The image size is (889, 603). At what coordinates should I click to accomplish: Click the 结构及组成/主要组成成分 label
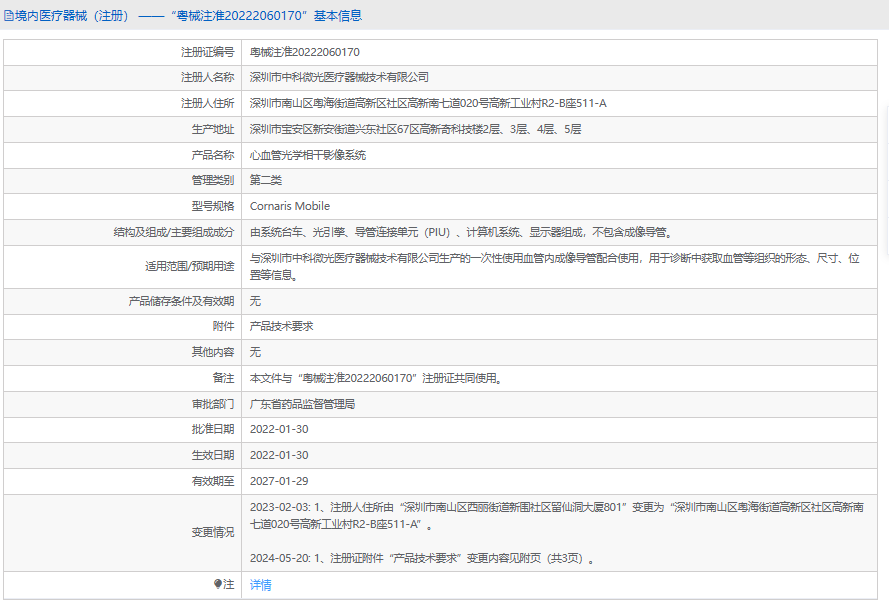174,232
